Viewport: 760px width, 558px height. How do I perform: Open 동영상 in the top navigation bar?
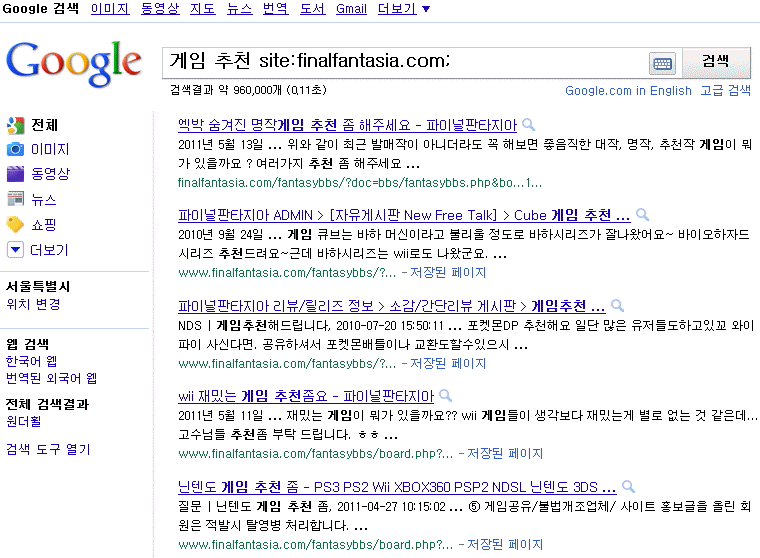click(160, 9)
